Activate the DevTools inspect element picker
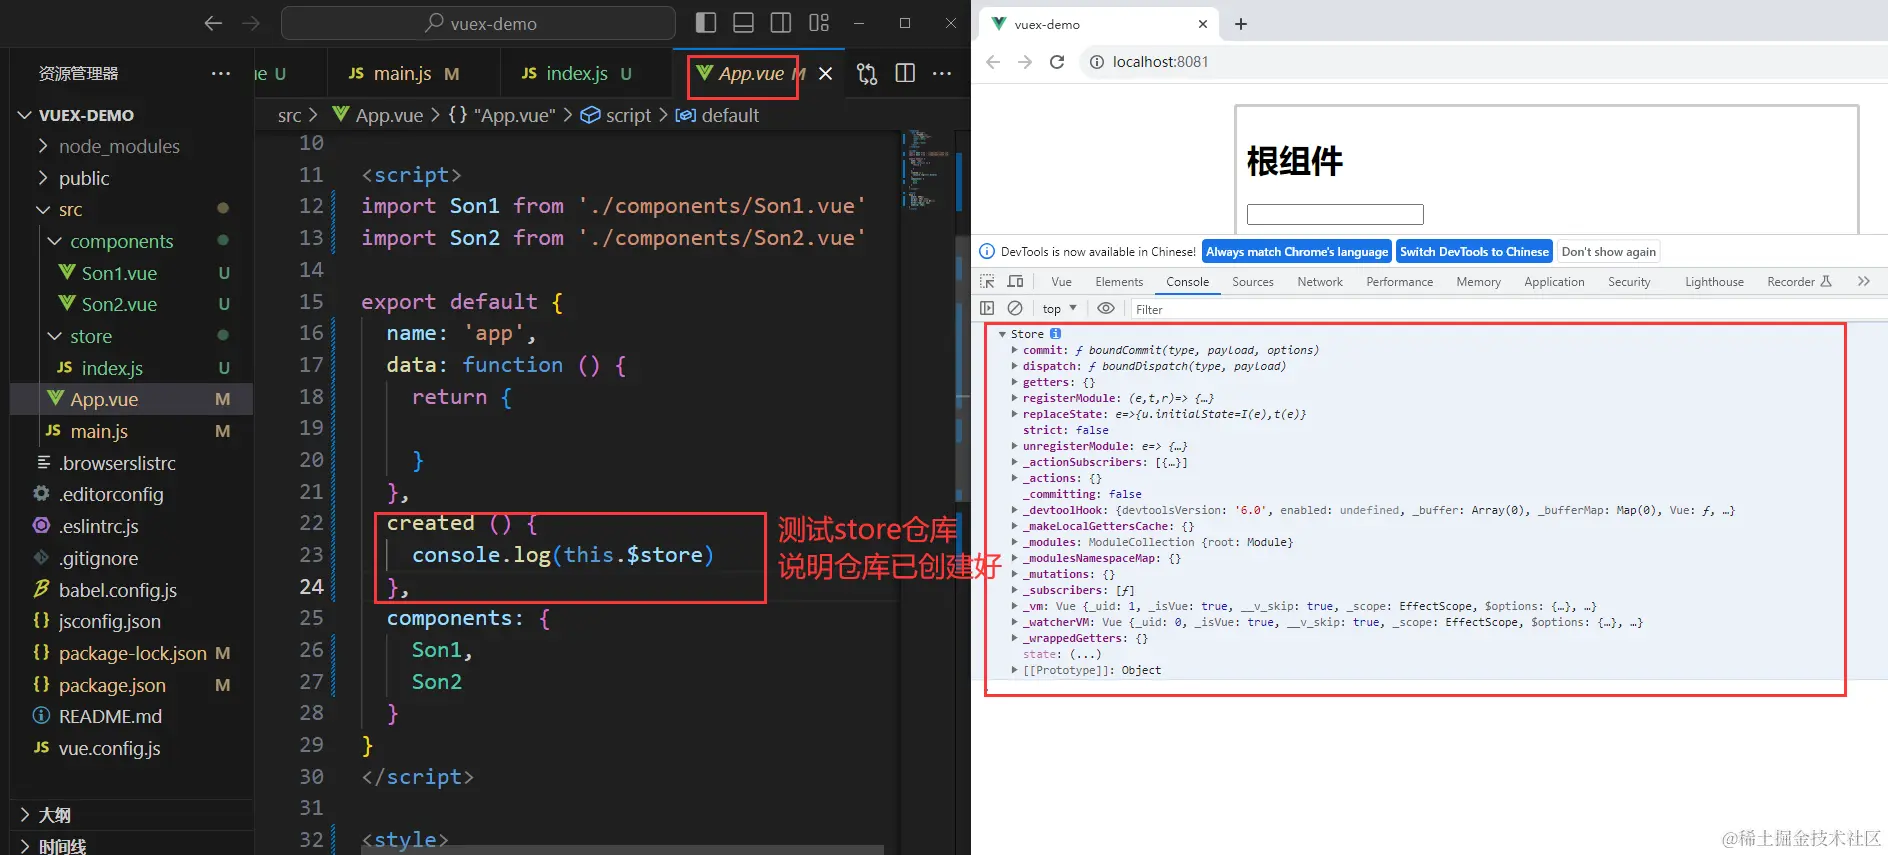Viewport: 1888px width, 855px height. coord(988,282)
